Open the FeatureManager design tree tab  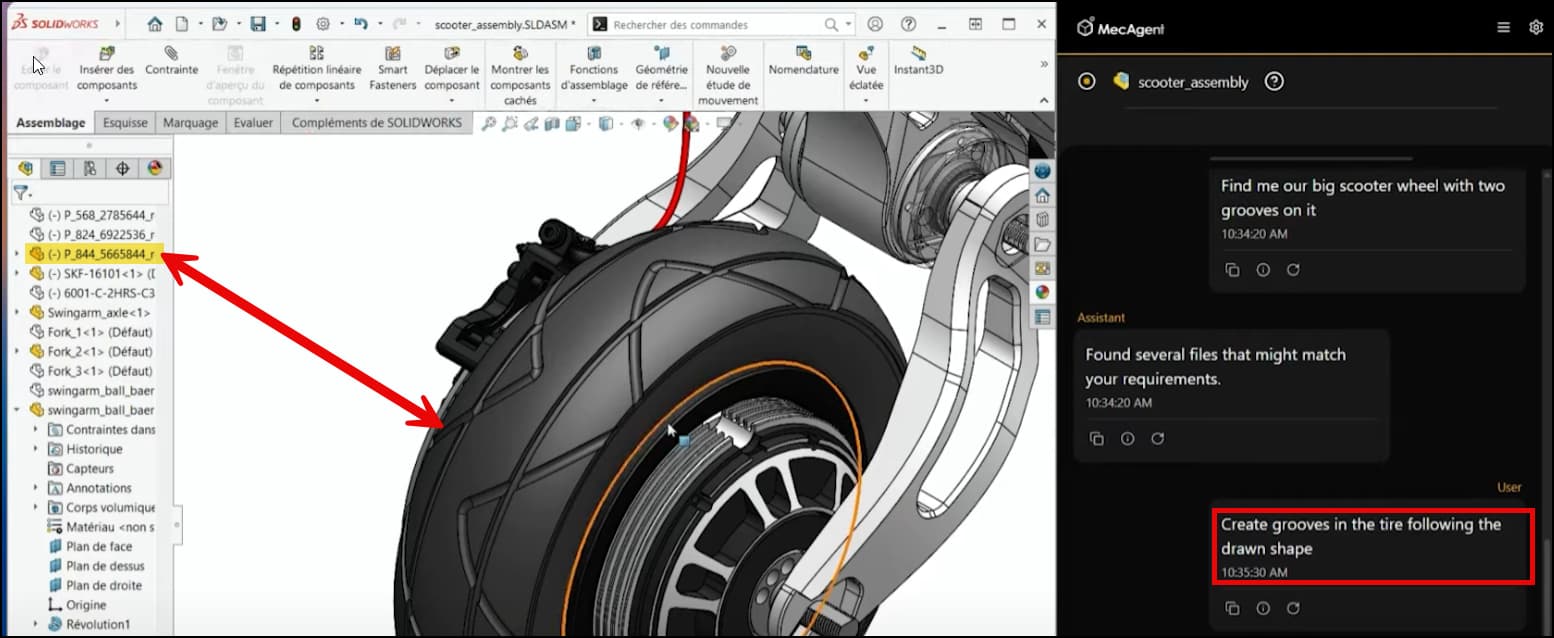click(25, 168)
